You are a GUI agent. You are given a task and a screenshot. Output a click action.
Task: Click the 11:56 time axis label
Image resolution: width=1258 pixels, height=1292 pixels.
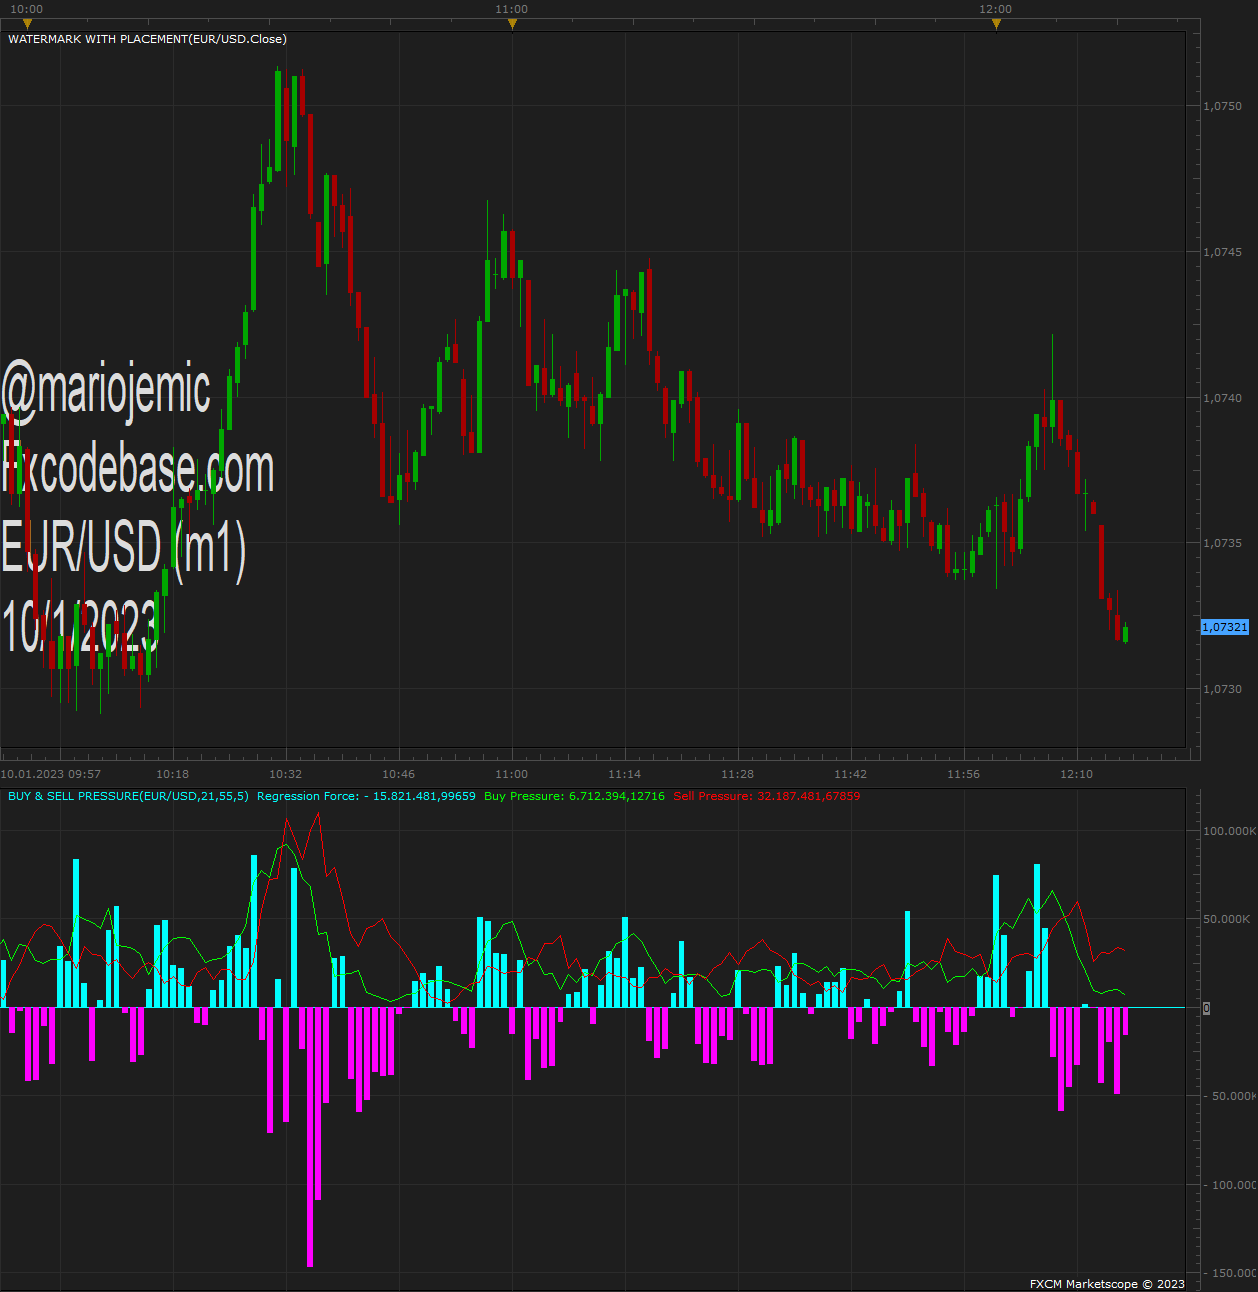964,774
